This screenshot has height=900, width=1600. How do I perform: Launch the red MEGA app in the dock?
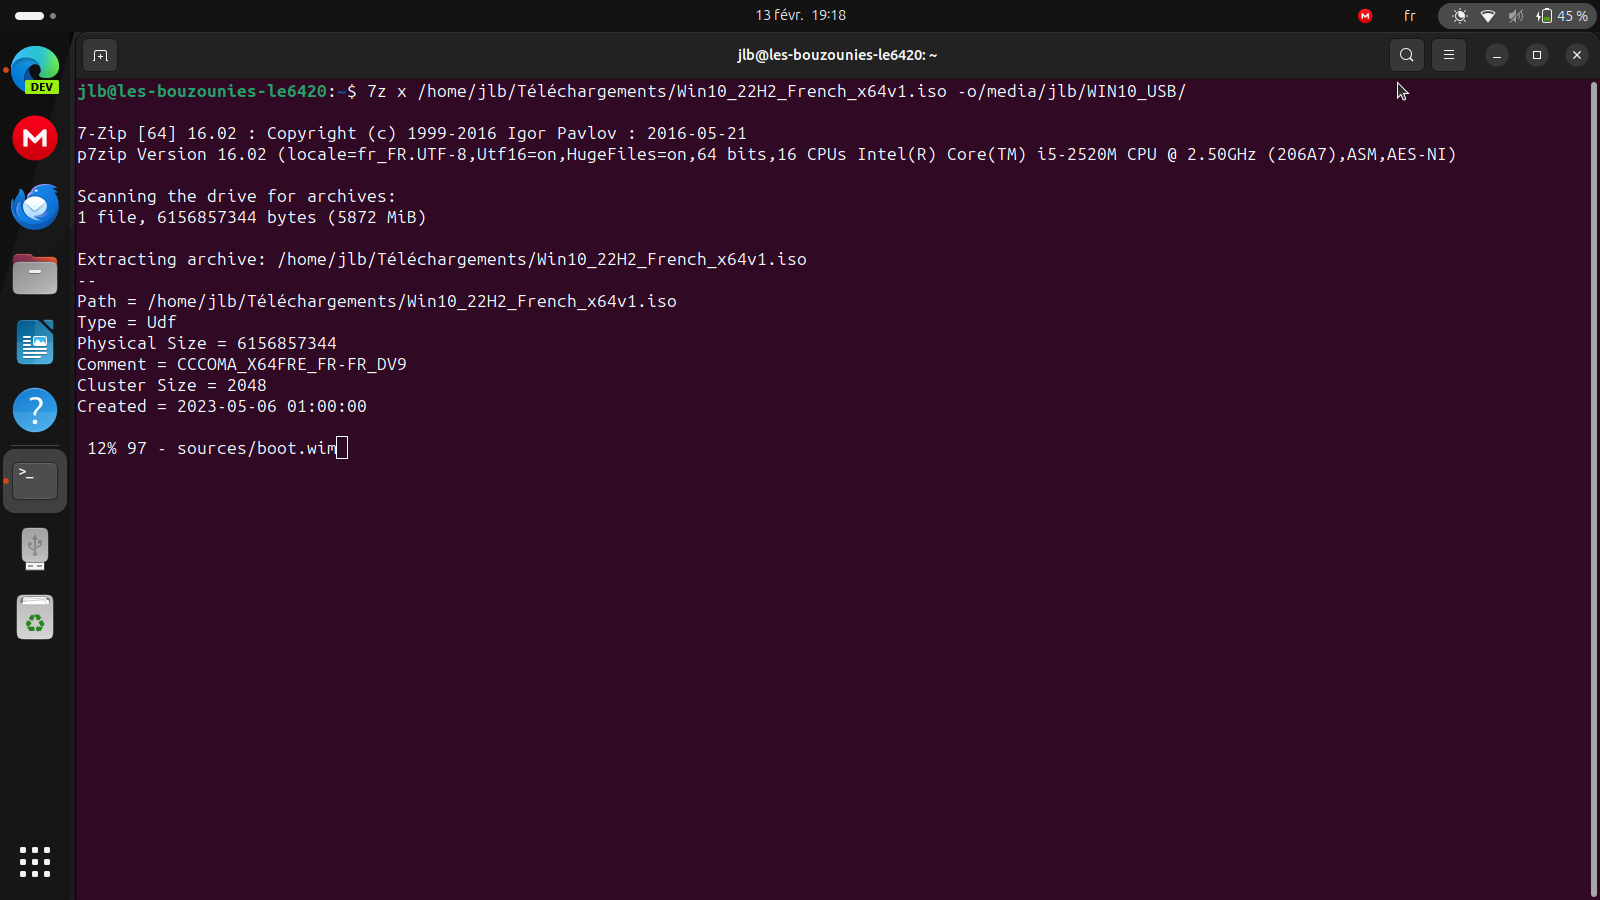click(x=35, y=138)
